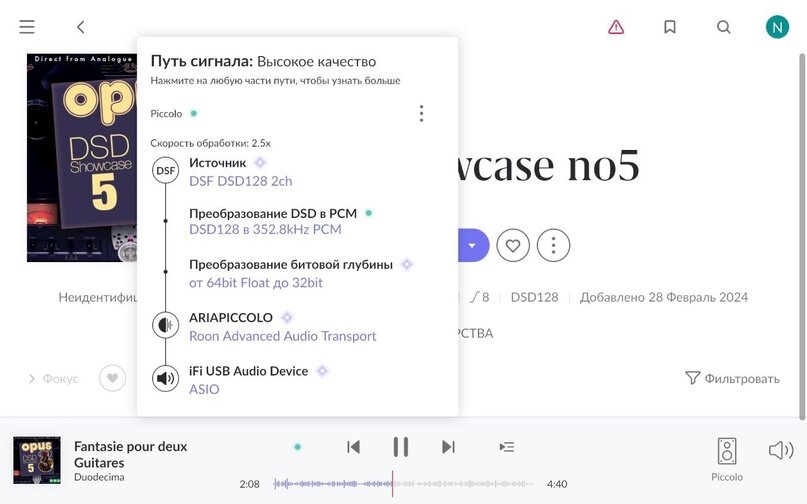This screenshot has width=807, height=504.
Task: Open the red warning alert icon
Action: click(616, 27)
